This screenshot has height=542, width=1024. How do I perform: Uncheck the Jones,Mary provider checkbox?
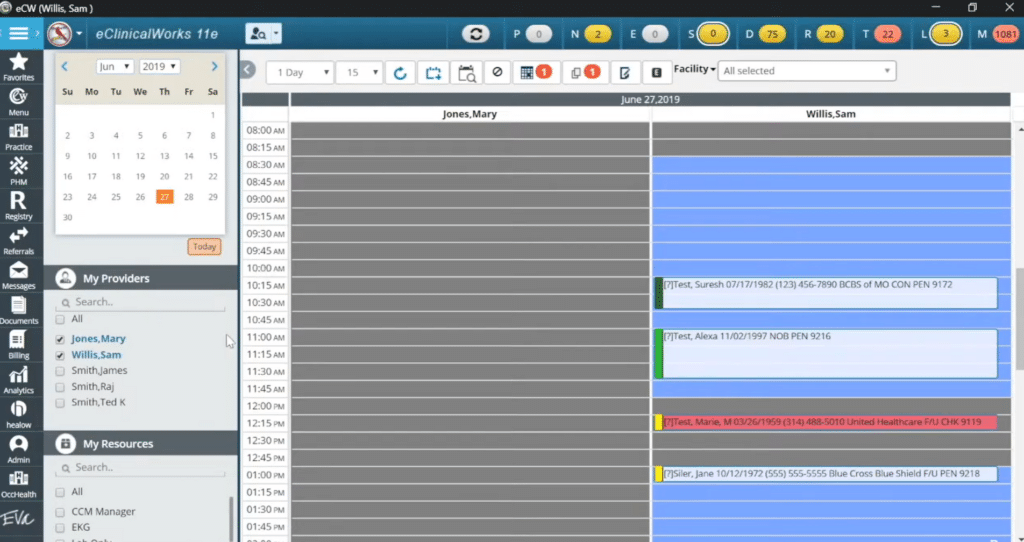point(60,340)
